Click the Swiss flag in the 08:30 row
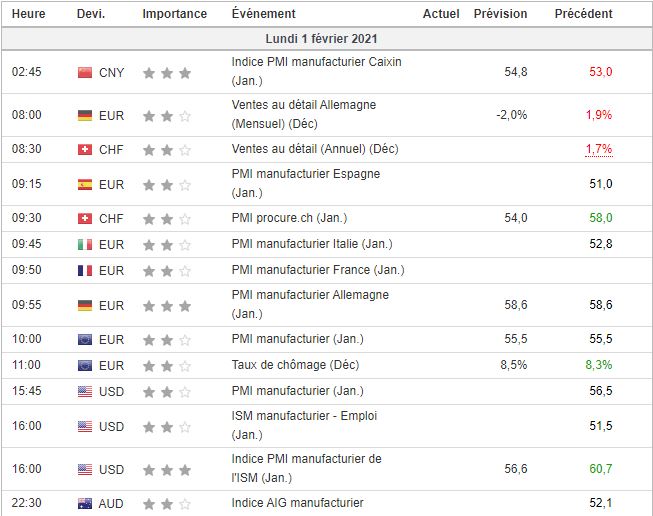 coord(85,149)
